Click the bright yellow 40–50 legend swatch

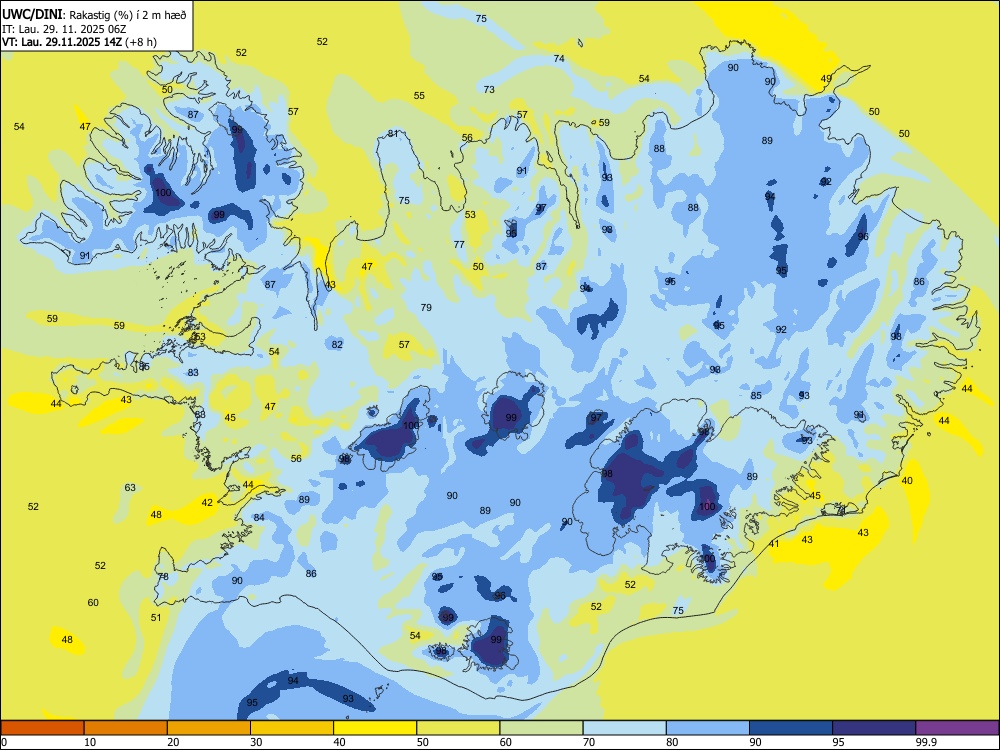tap(375, 728)
